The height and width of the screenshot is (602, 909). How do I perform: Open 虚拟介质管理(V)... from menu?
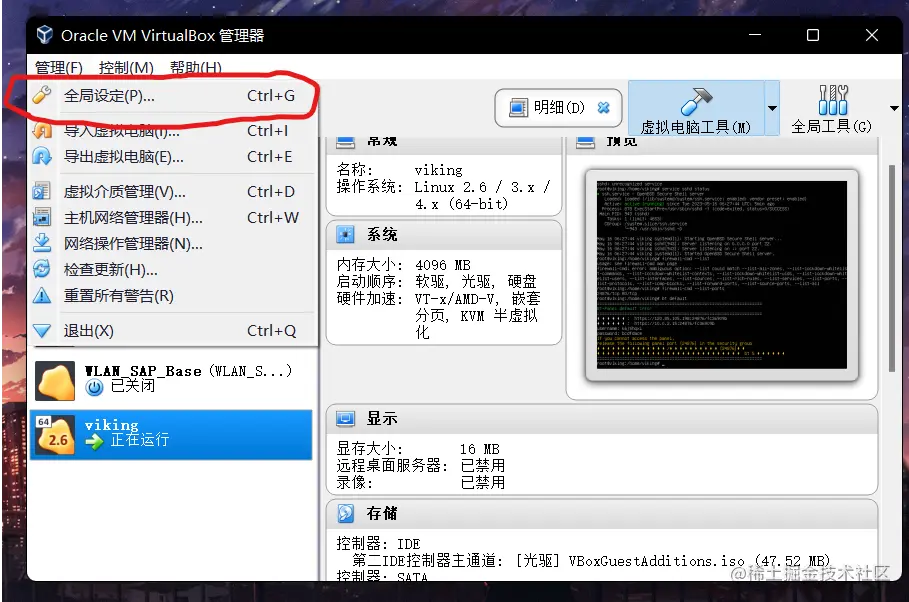tap(172, 191)
